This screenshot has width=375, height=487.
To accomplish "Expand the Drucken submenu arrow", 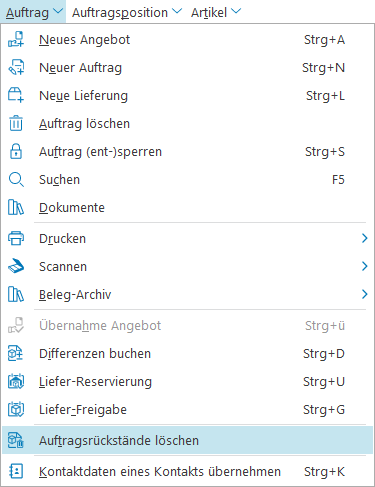I will coord(364,238).
